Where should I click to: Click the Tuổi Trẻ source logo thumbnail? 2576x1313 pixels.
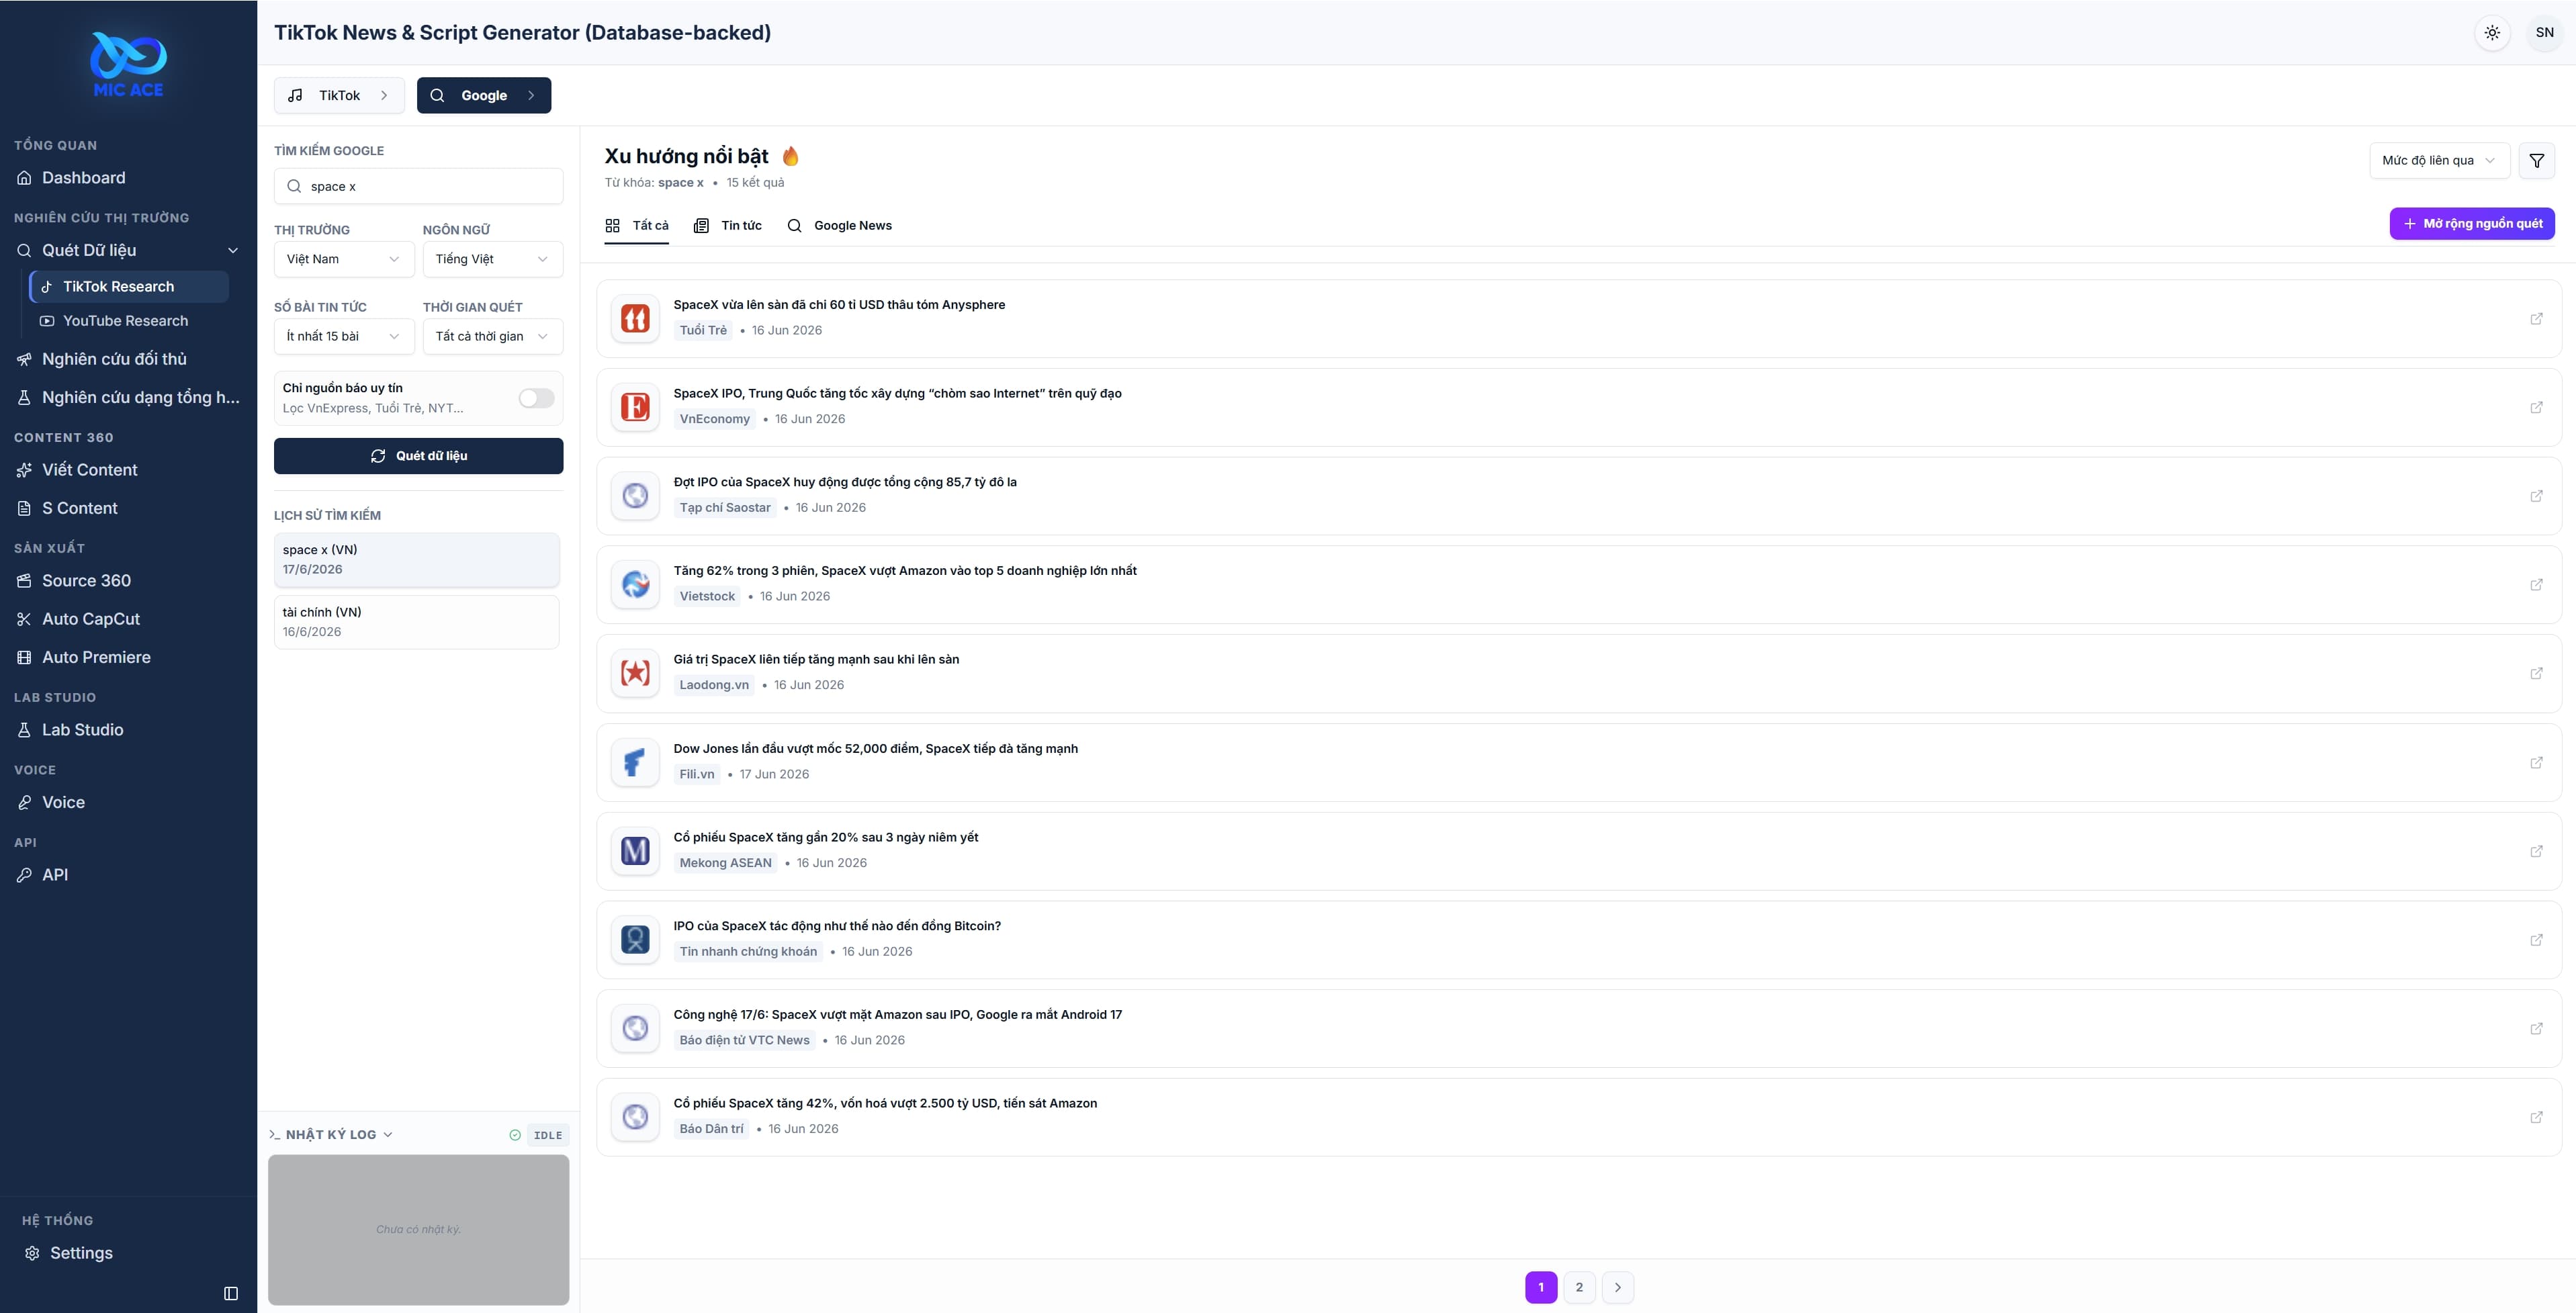(x=635, y=318)
